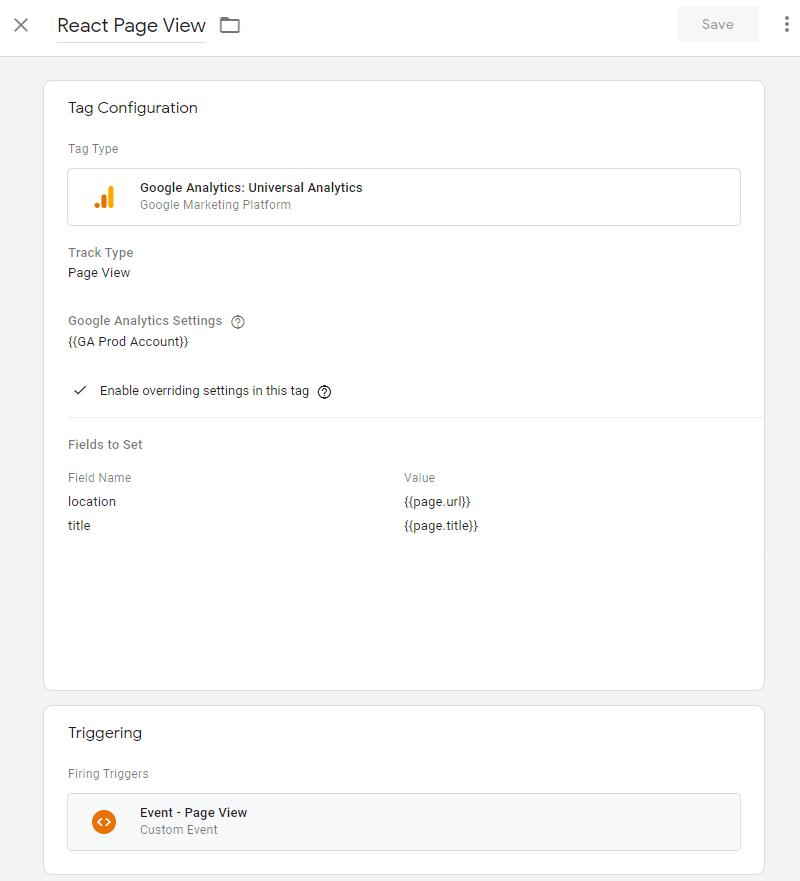Open the three-dot overflow menu
Screen dimensions: 800x881
pos(787,24)
